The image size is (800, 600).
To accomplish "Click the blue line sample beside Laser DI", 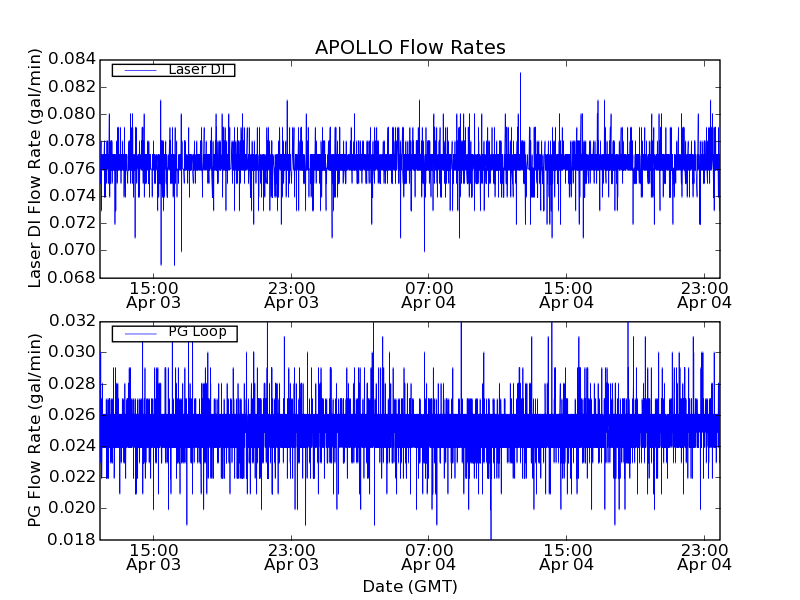I will tap(140, 70).
